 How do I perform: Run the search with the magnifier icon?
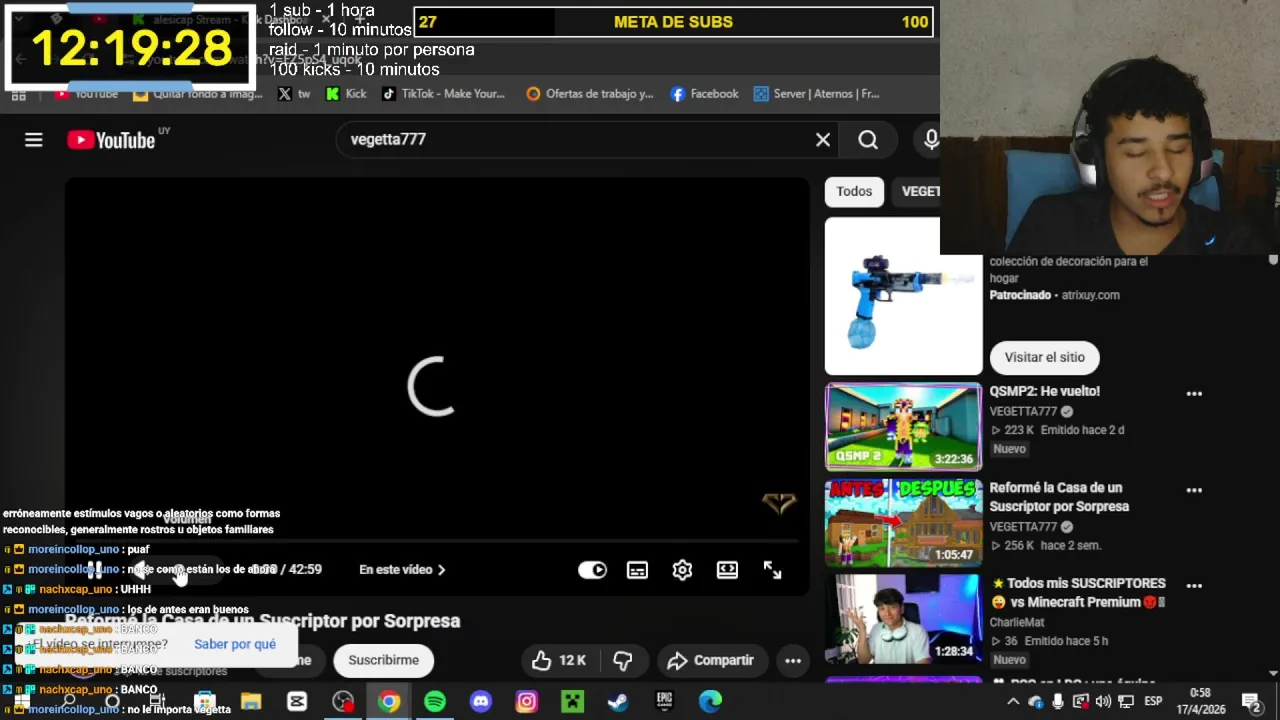pyautogui.click(x=868, y=140)
